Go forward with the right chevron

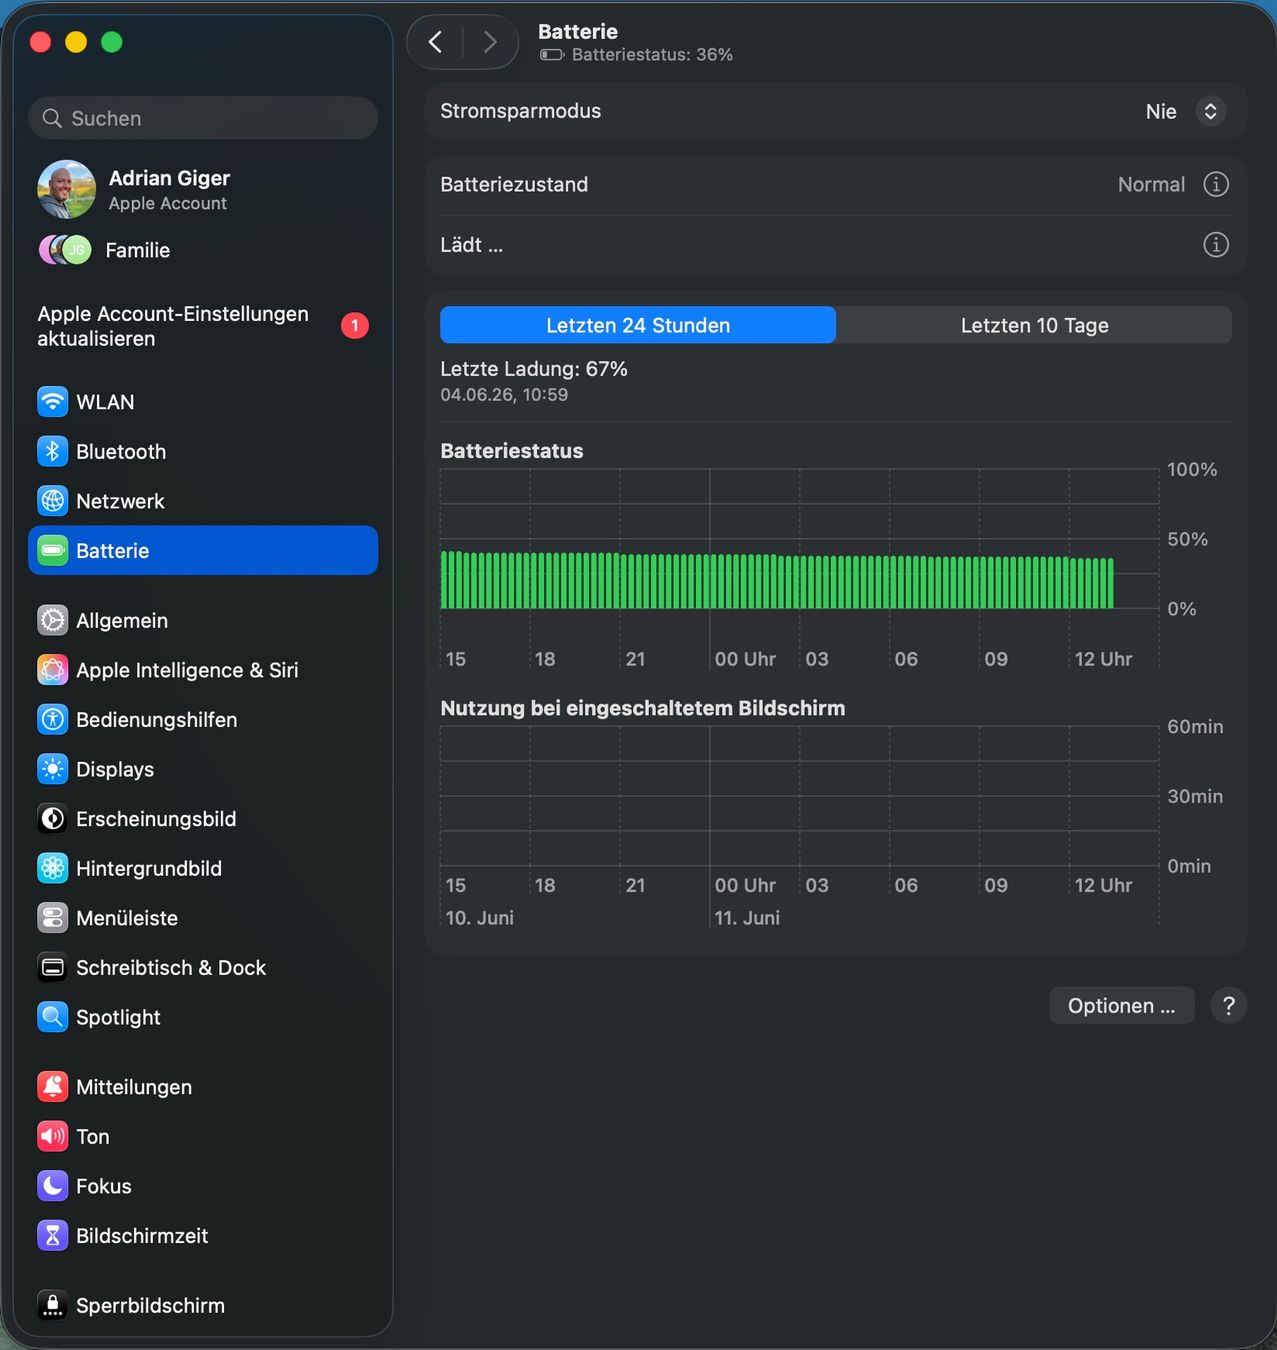(490, 42)
